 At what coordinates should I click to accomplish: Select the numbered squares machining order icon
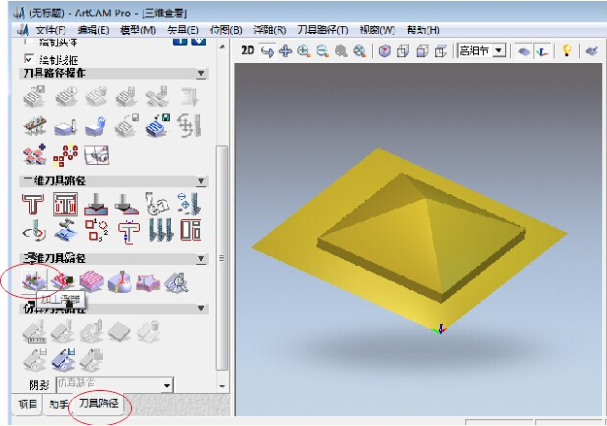96,231
